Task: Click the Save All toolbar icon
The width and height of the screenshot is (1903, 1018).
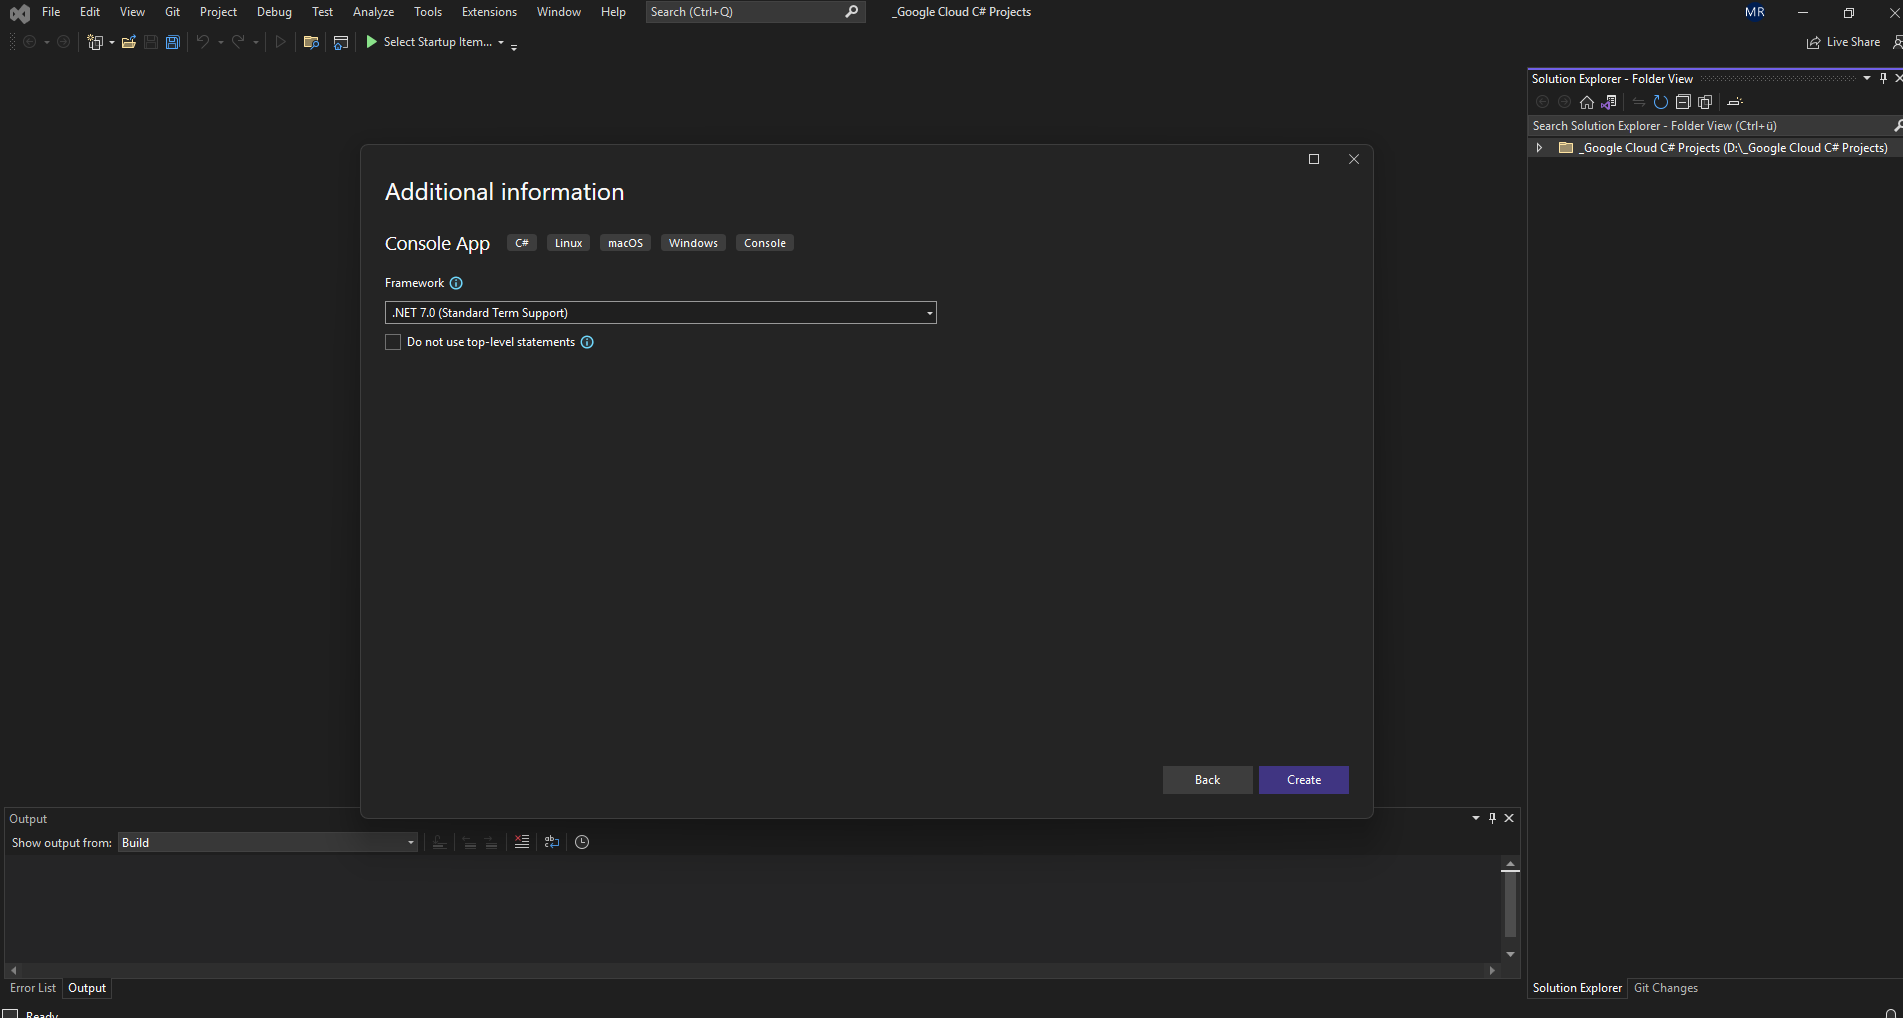Action: coord(173,42)
